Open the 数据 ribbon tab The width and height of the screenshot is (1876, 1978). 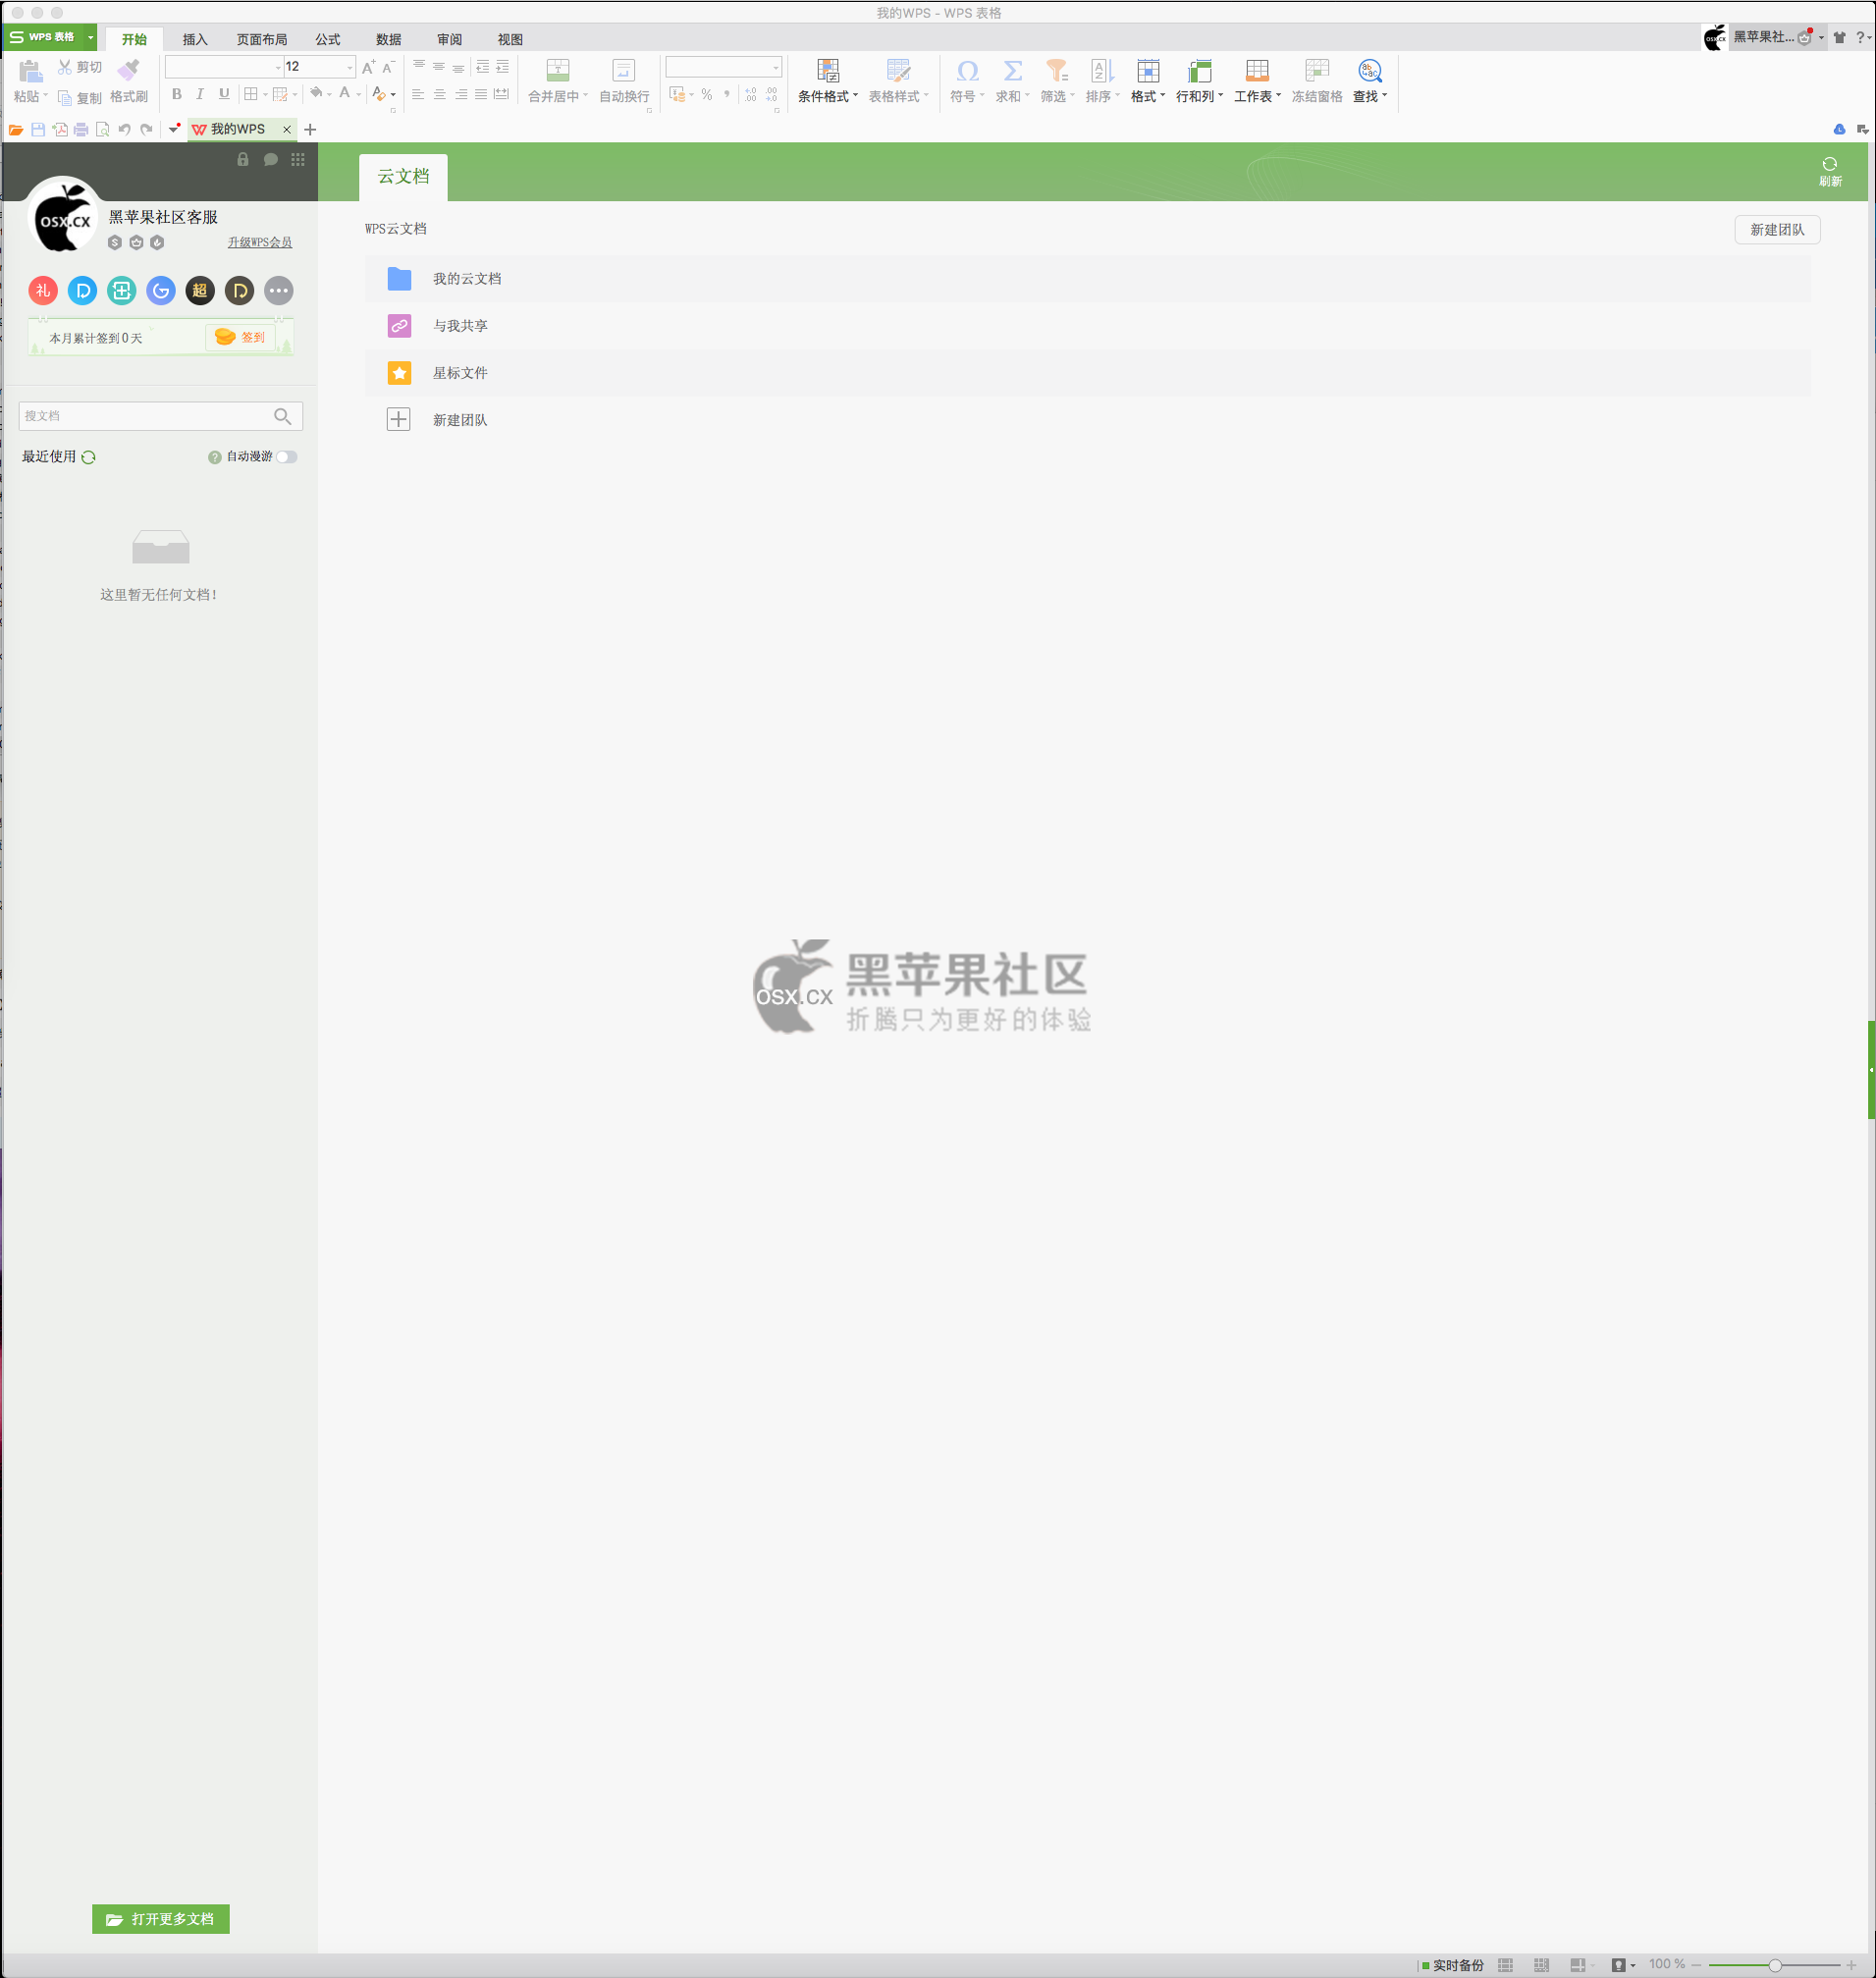389,39
